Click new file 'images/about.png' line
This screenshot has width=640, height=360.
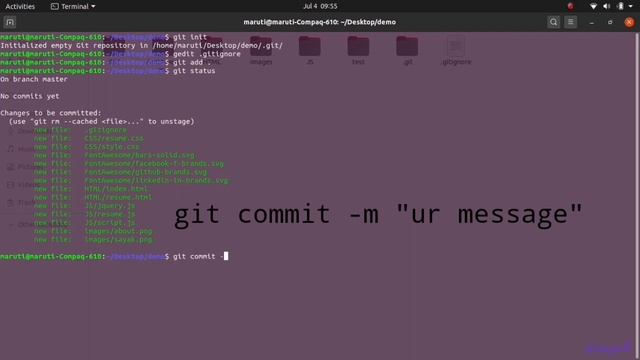pyautogui.click(x=93, y=231)
